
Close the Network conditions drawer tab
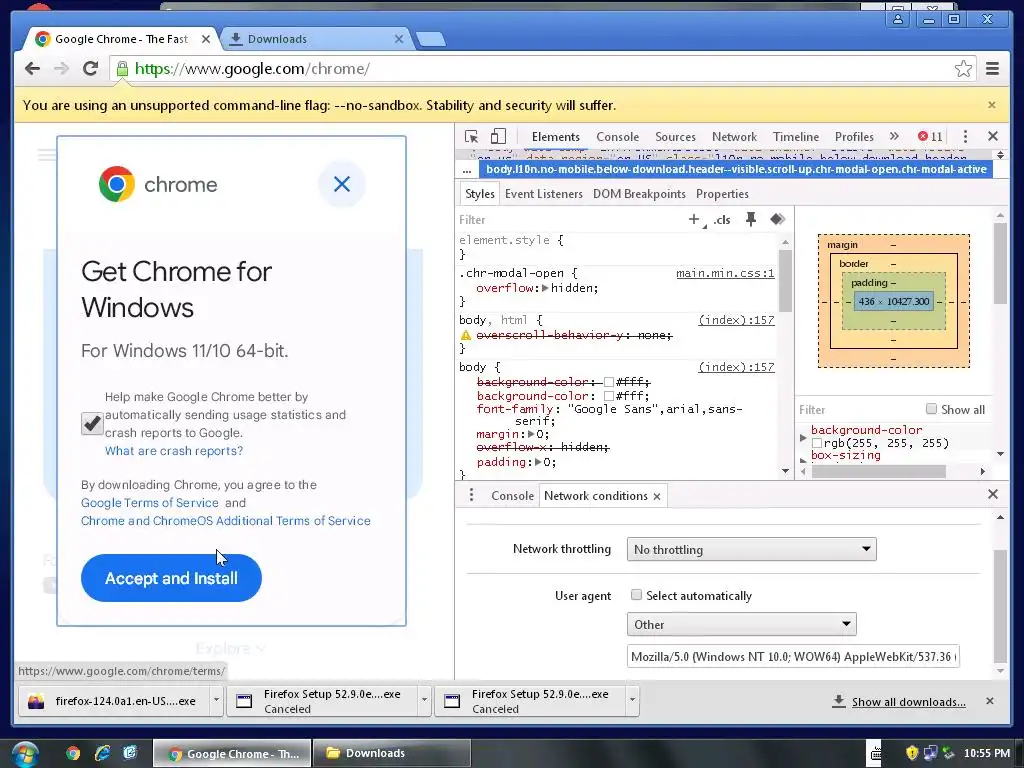(657, 496)
